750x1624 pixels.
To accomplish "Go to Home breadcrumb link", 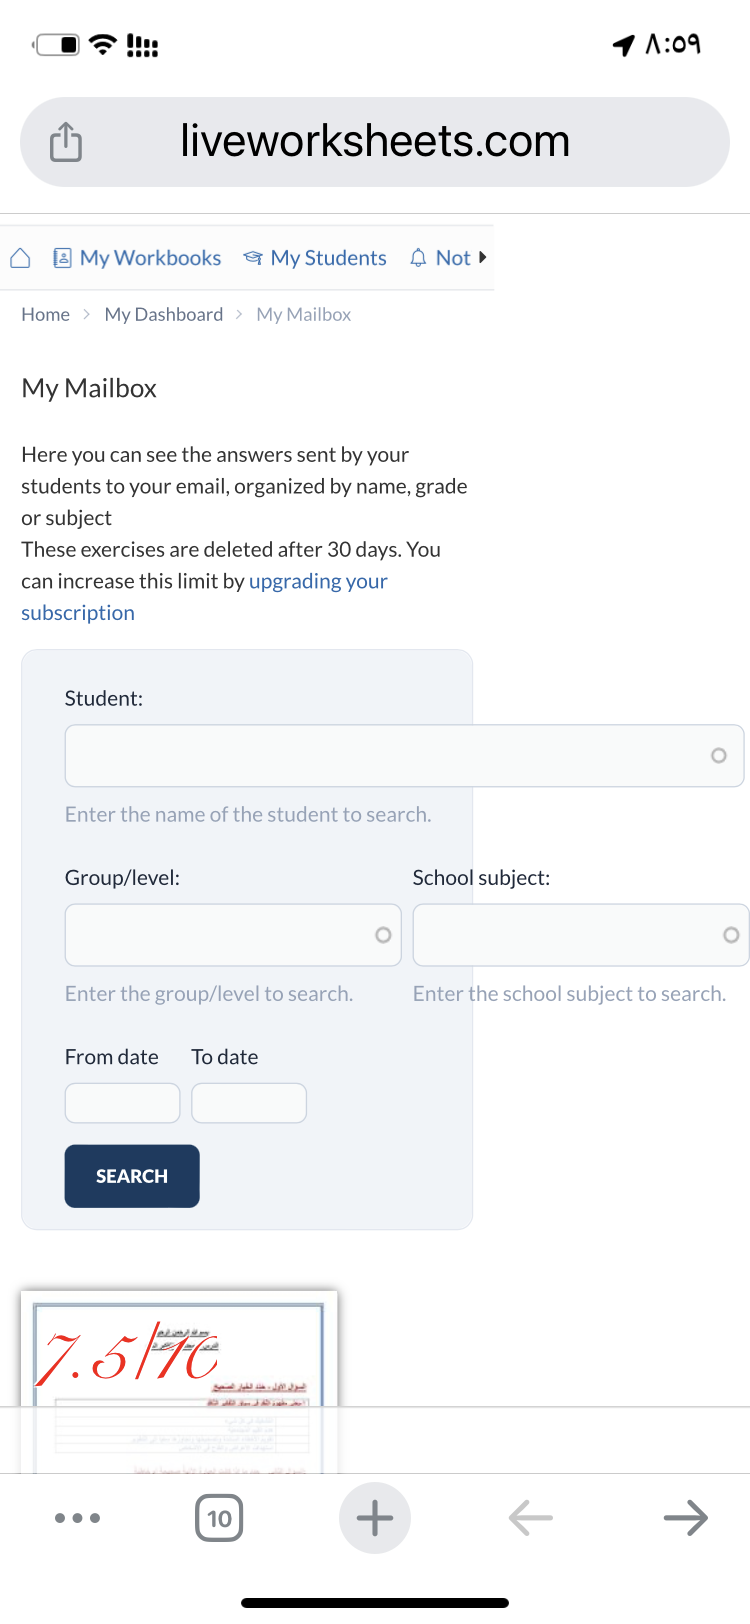I will 46,314.
